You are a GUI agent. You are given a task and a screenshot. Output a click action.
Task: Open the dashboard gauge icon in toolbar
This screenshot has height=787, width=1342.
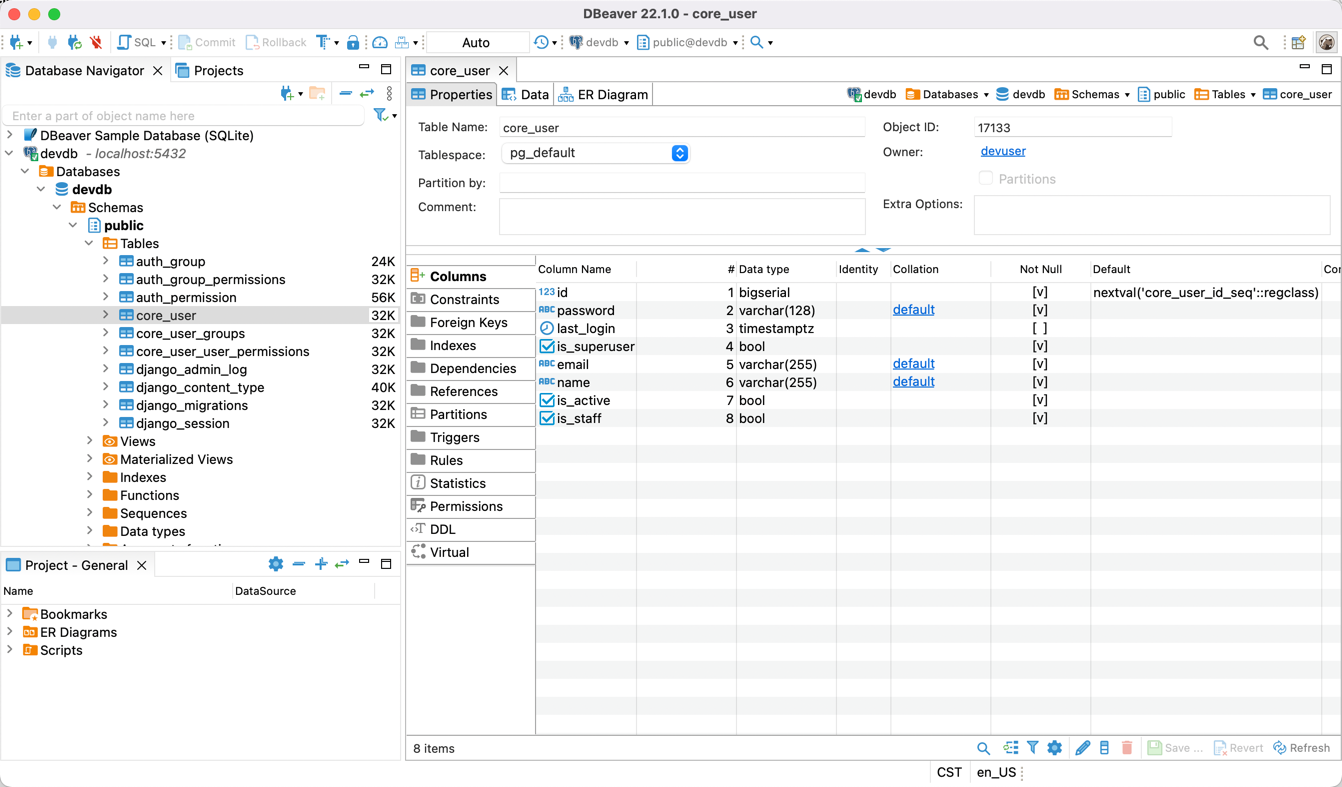click(x=380, y=42)
